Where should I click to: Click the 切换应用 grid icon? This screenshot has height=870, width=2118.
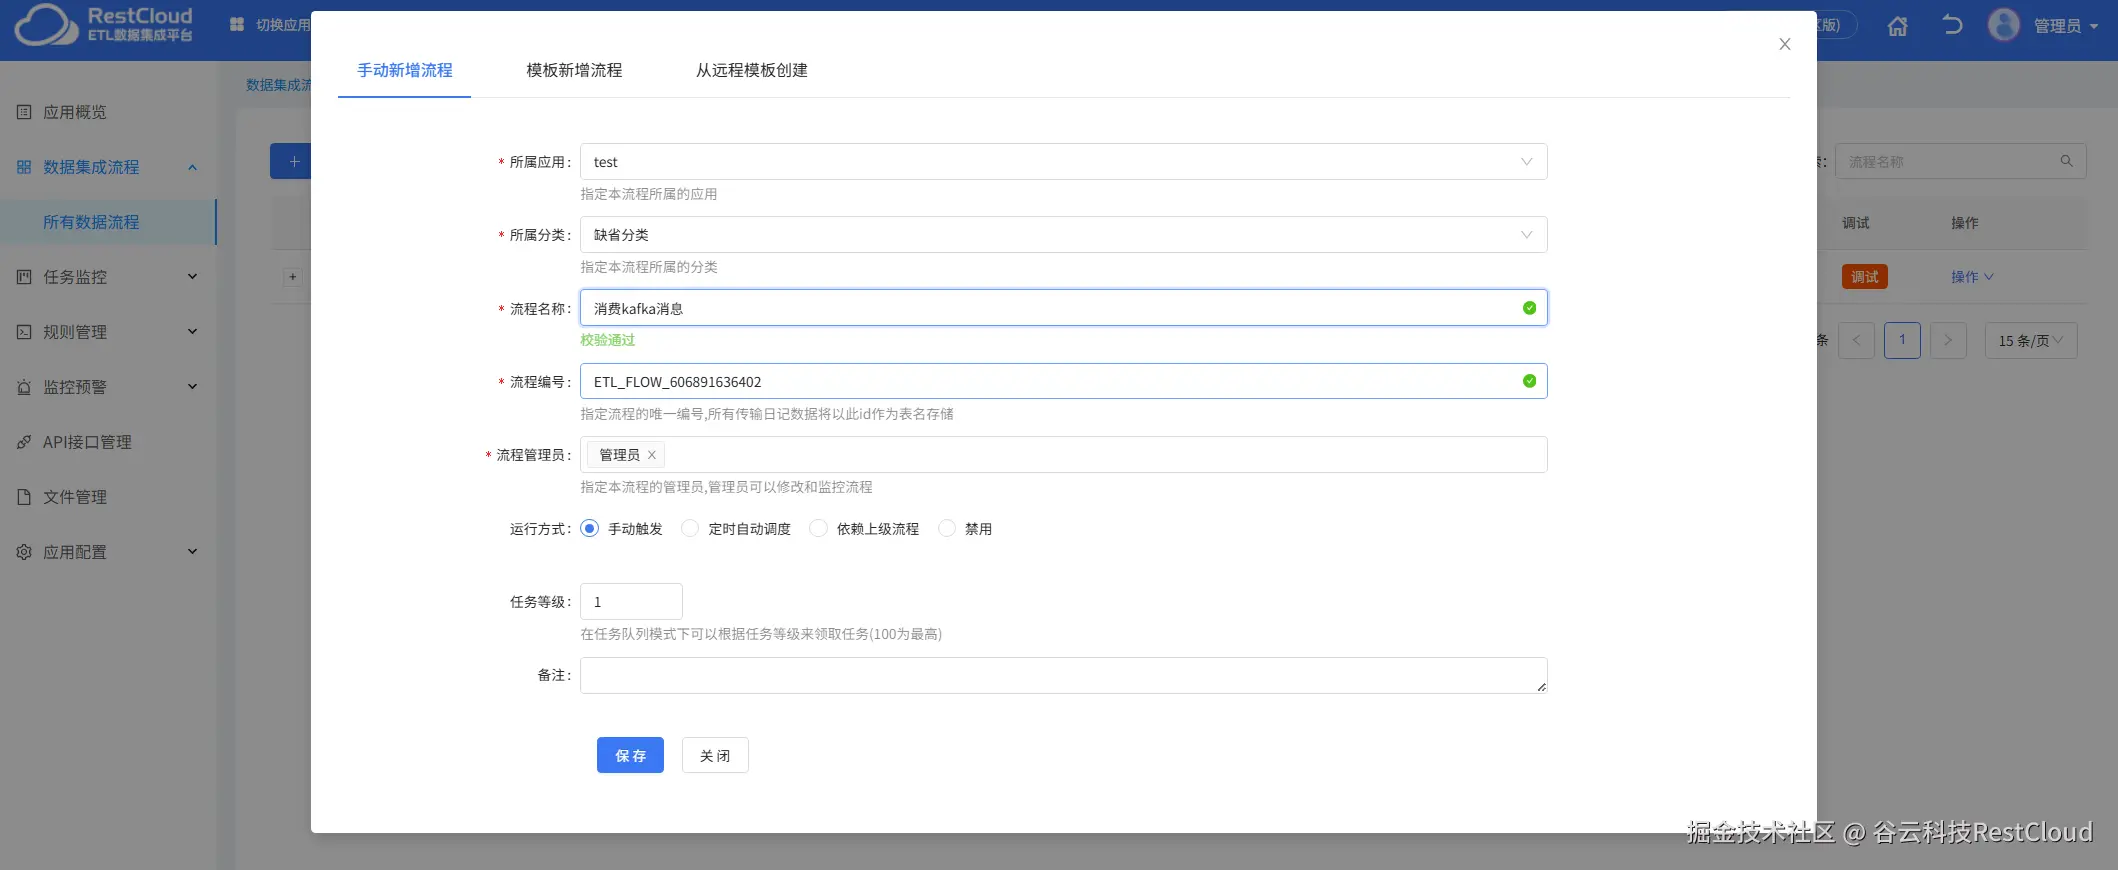pos(237,24)
